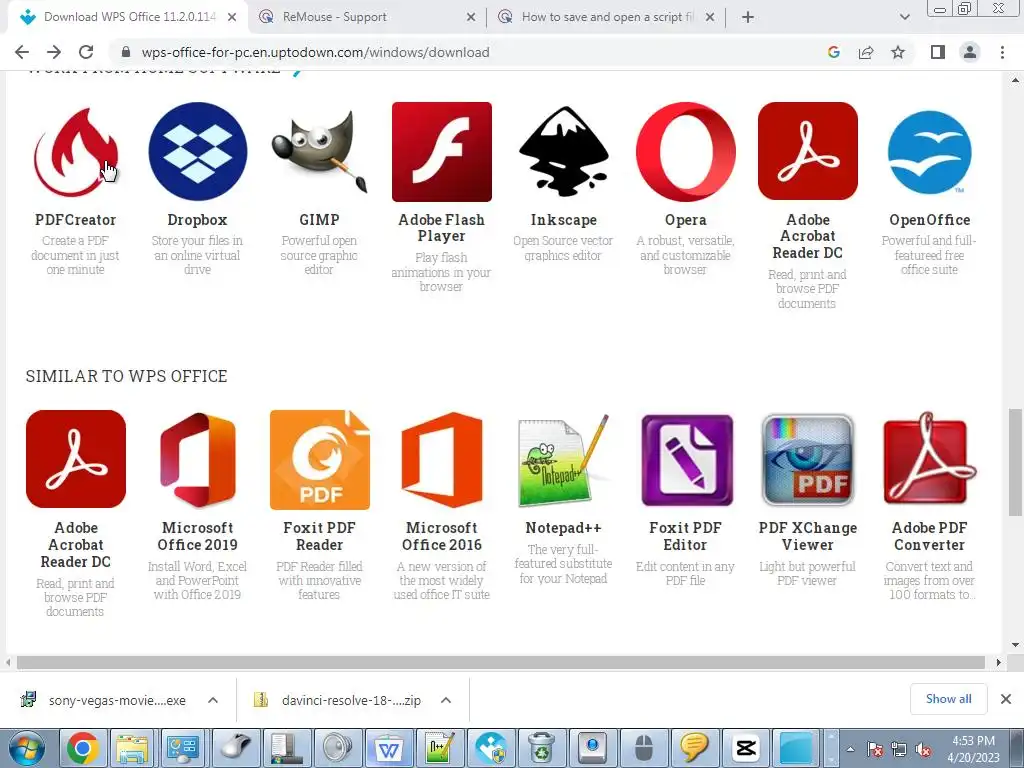Screen dimensions: 1024x768
Task: Expand options for sony-vegas-movie exe download
Action: click(212, 700)
